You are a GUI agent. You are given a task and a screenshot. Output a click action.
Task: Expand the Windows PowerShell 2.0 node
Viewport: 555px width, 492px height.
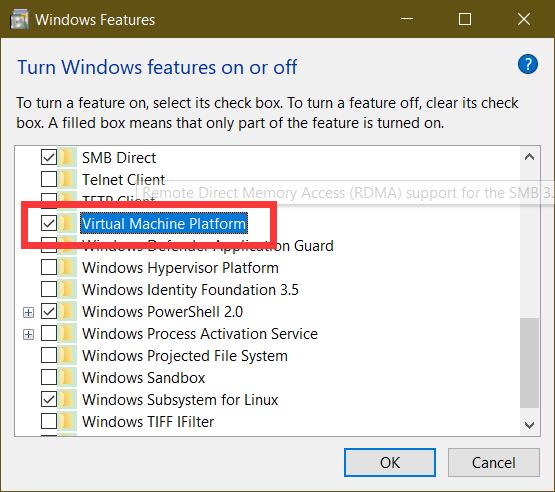pyautogui.click(x=28, y=313)
